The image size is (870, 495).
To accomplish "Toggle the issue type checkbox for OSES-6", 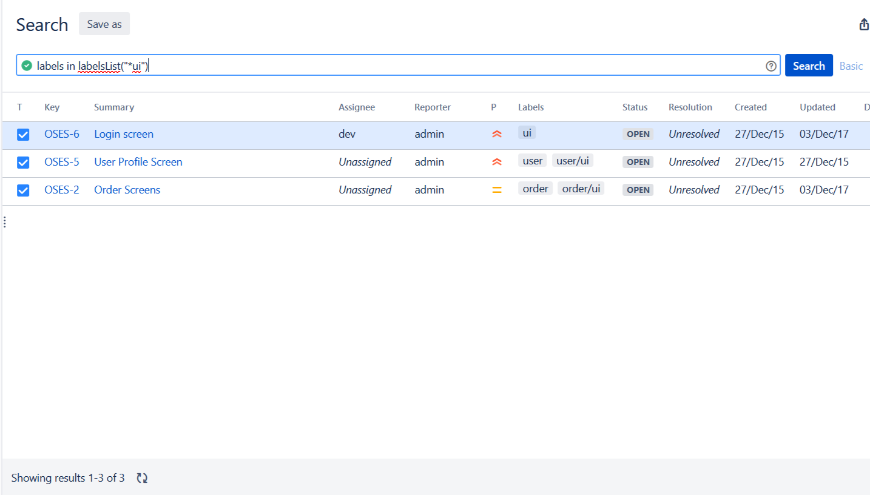I will pos(23,134).
